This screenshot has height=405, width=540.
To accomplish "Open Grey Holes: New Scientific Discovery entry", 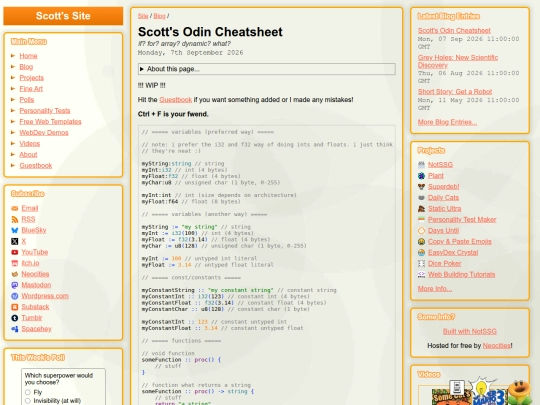I will click(458, 61).
